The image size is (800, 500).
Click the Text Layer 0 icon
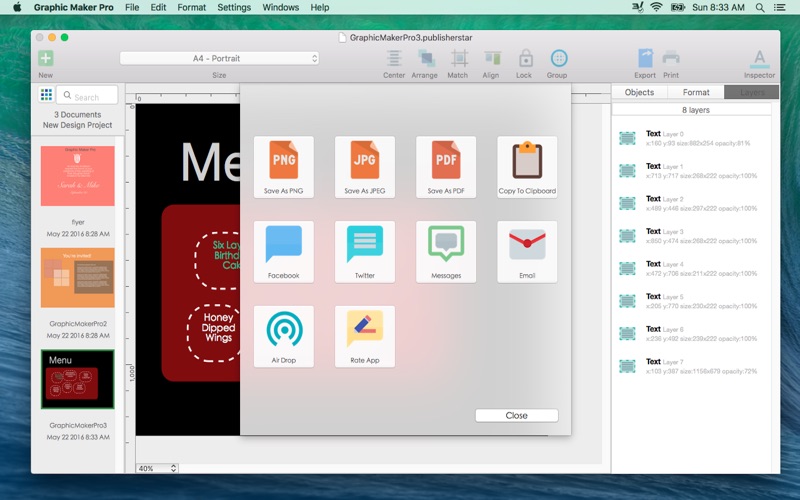[627, 138]
